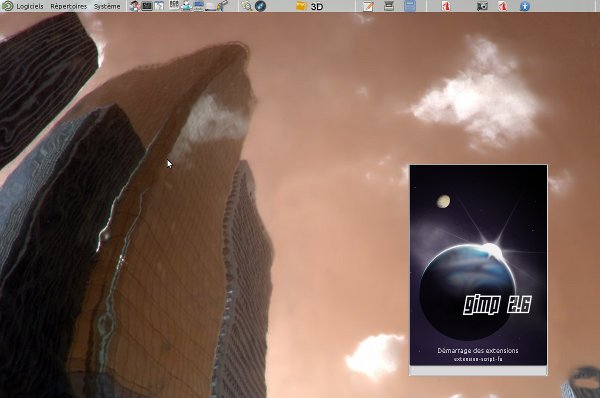
Task: Open the camera screenshot launcher icon
Action: coord(482,6)
